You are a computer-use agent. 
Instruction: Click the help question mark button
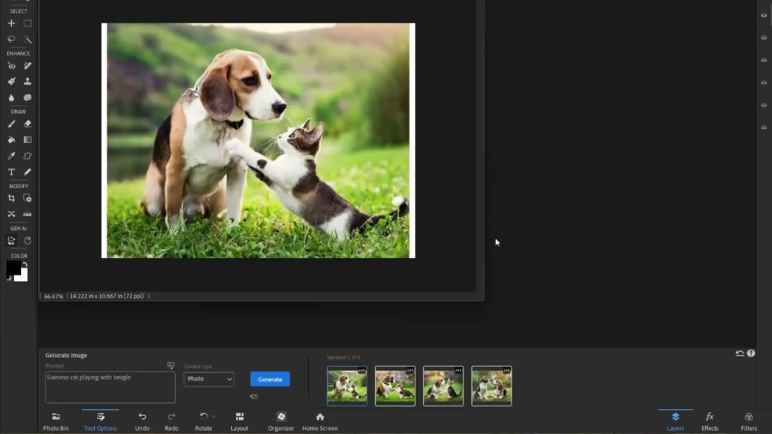(x=751, y=353)
